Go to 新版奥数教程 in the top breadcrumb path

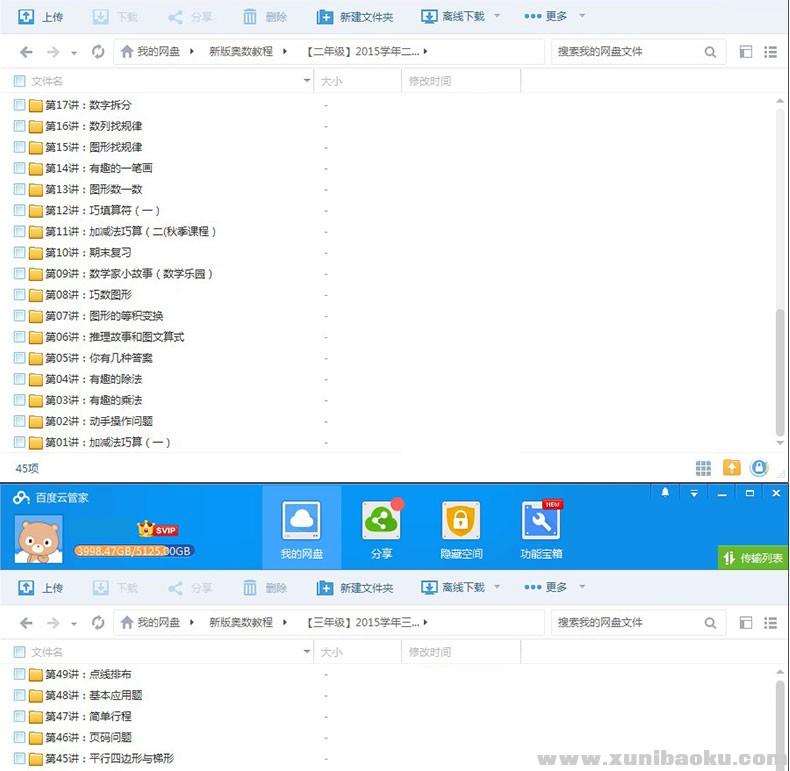[240, 52]
